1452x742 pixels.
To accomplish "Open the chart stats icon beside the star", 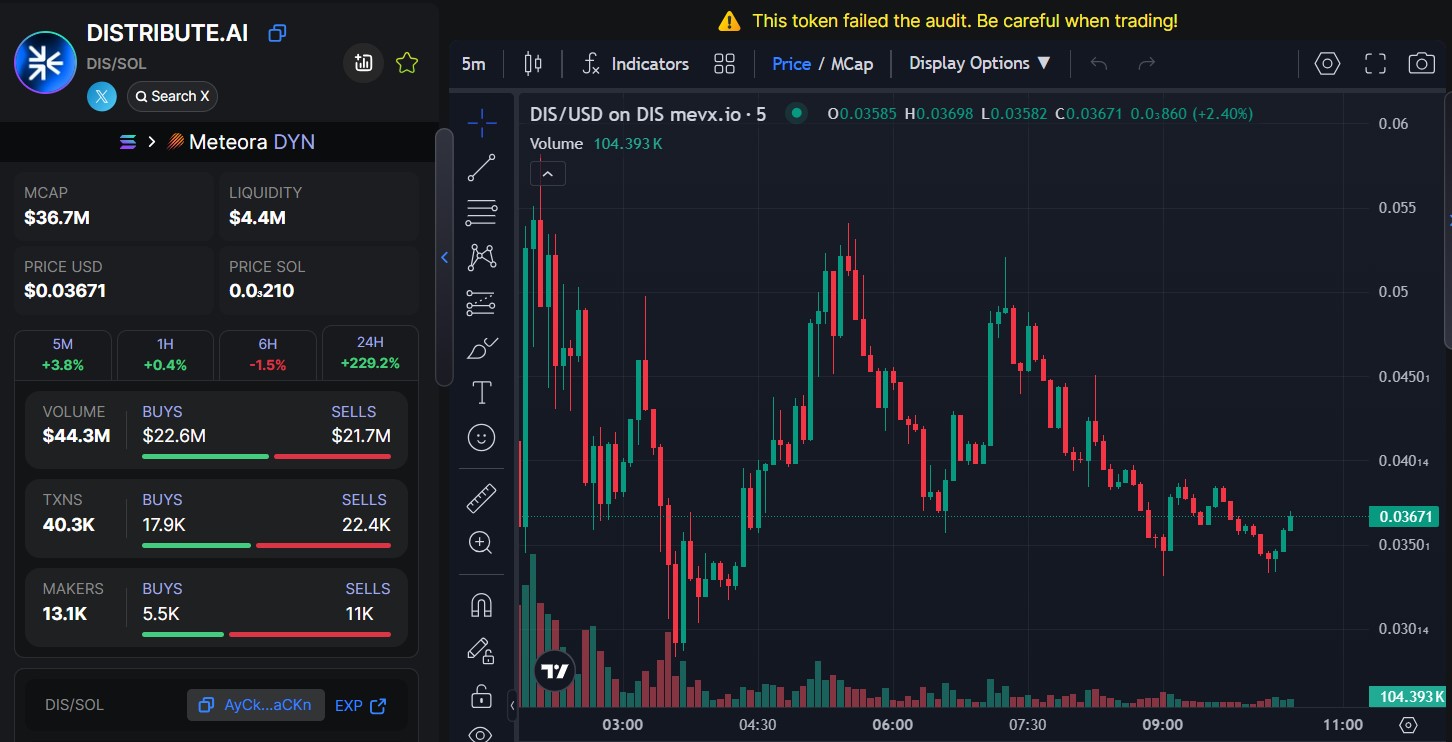I will 364,63.
